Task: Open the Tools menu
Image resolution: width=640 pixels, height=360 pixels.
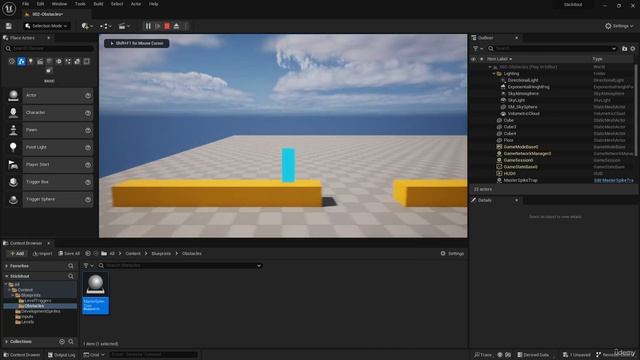Action: [x=80, y=4]
